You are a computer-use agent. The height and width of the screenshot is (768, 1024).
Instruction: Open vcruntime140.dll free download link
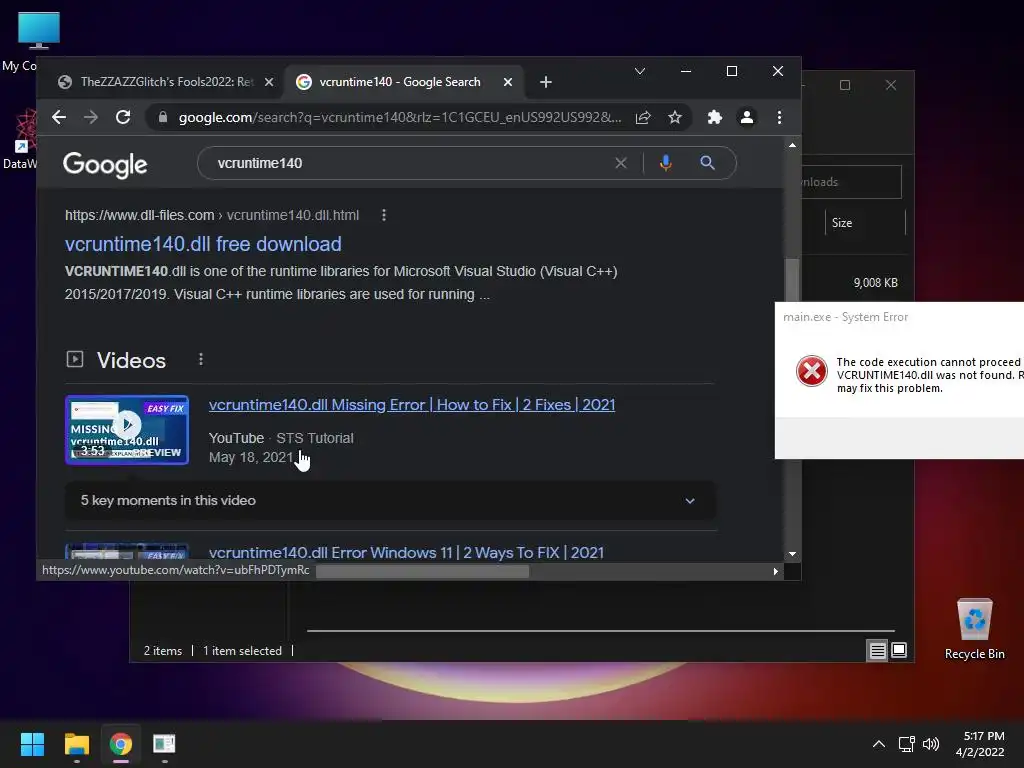point(203,244)
